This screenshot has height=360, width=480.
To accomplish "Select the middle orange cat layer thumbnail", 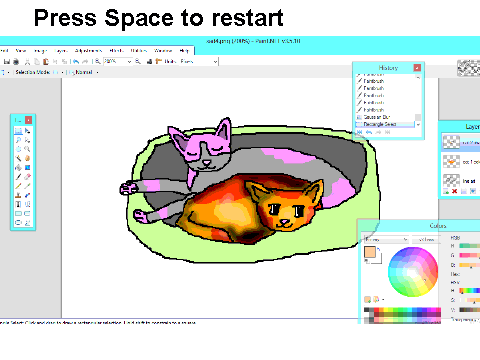I will [x=451, y=162].
